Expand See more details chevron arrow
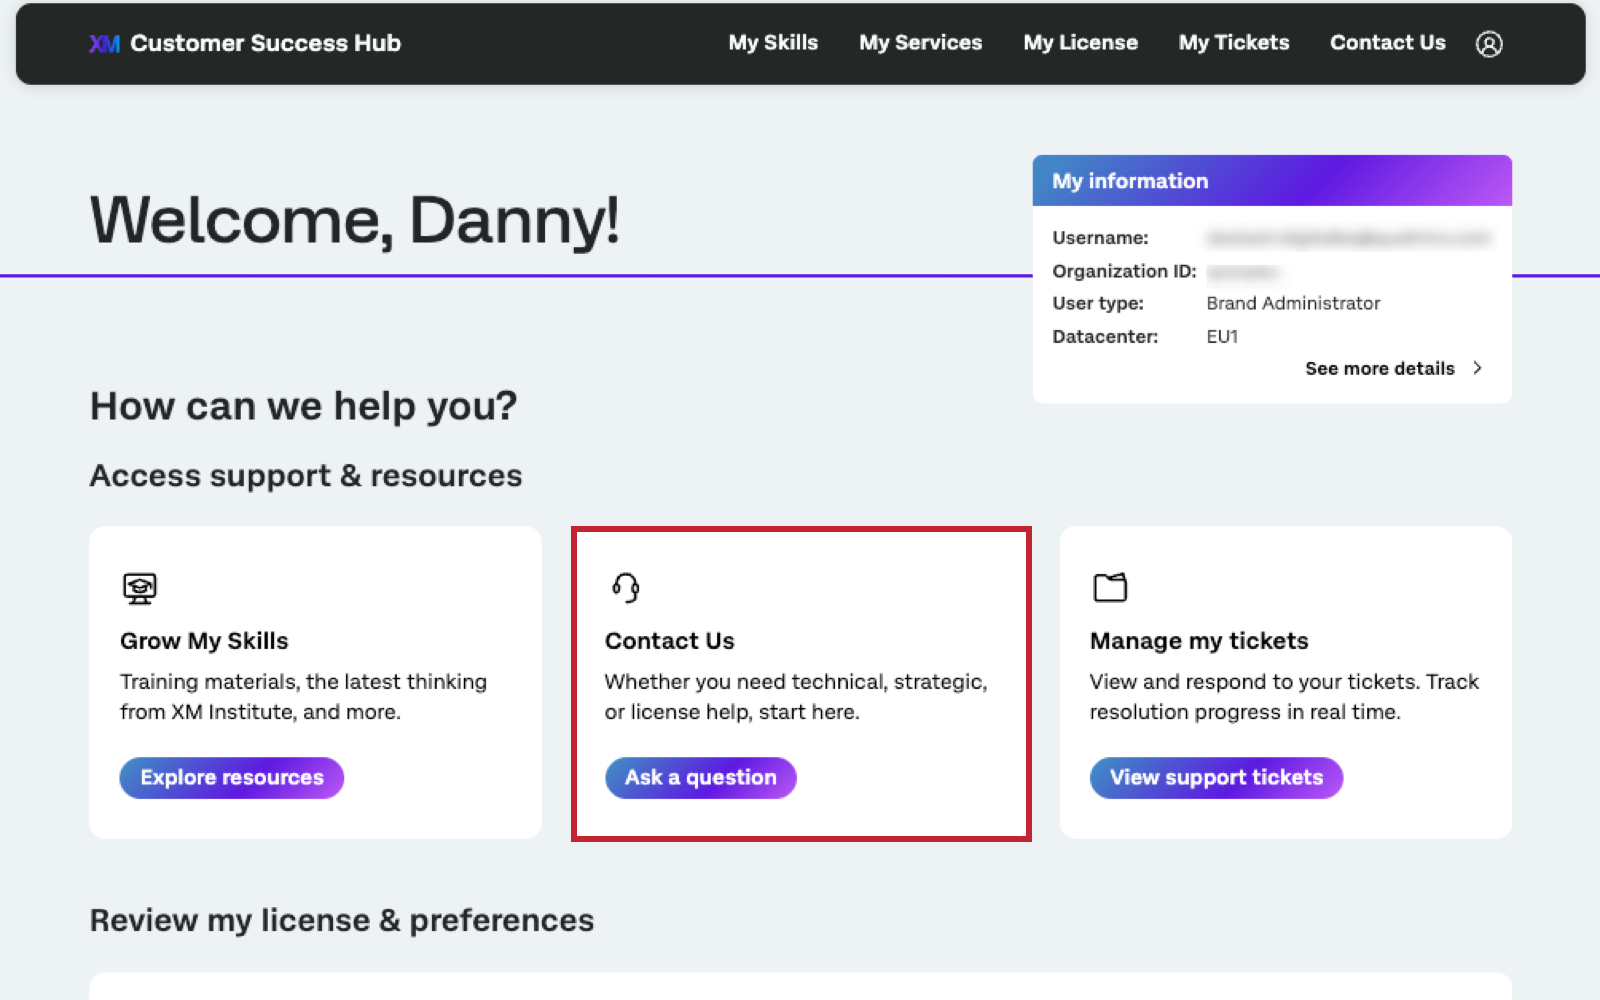Image resolution: width=1600 pixels, height=1000 pixels. click(x=1478, y=368)
